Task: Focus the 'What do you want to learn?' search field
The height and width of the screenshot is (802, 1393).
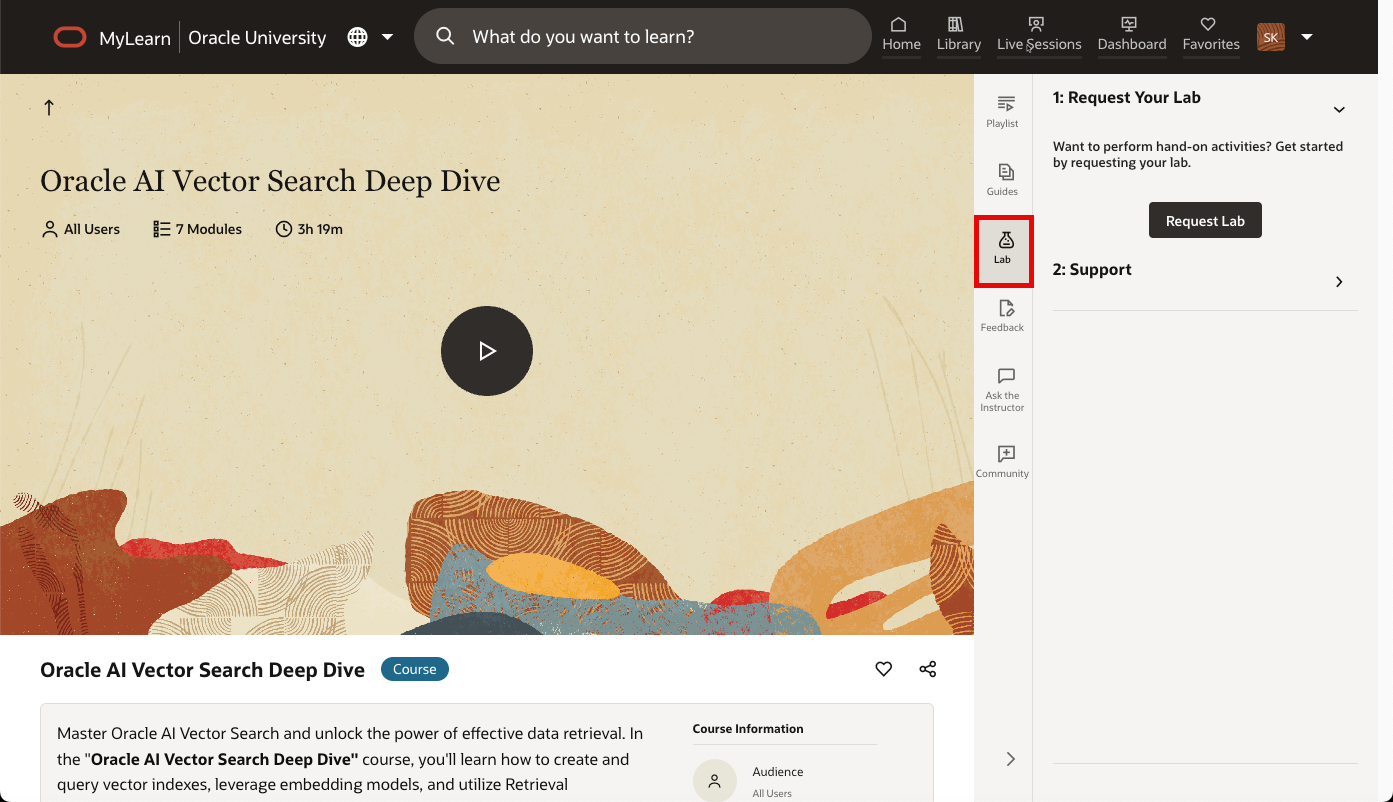Action: point(642,36)
